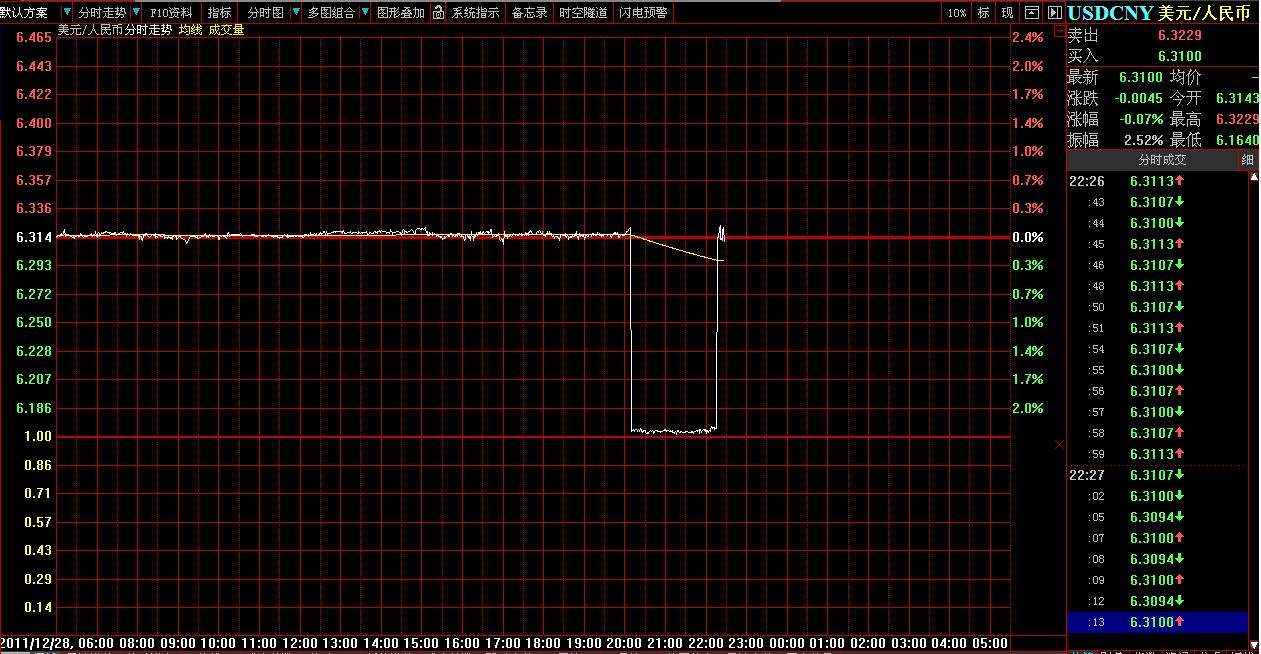Click the 默认方案 toolbar label
The height and width of the screenshot is (654, 1261).
tap(24, 13)
